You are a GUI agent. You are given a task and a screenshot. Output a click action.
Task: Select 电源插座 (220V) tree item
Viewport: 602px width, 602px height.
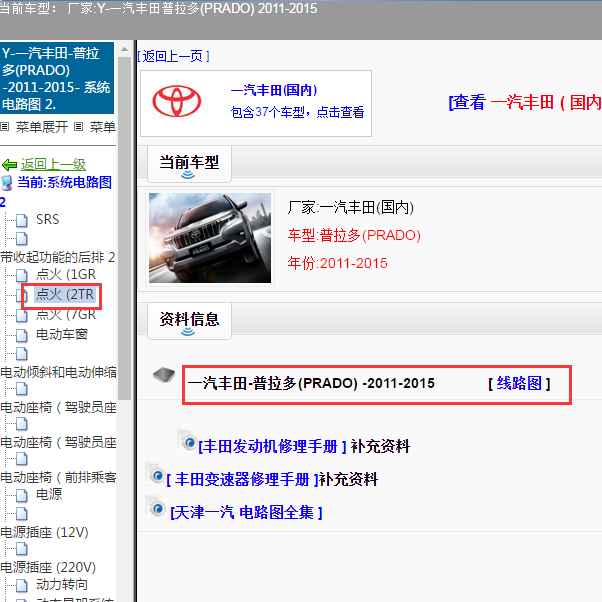pyautogui.click(x=48, y=567)
